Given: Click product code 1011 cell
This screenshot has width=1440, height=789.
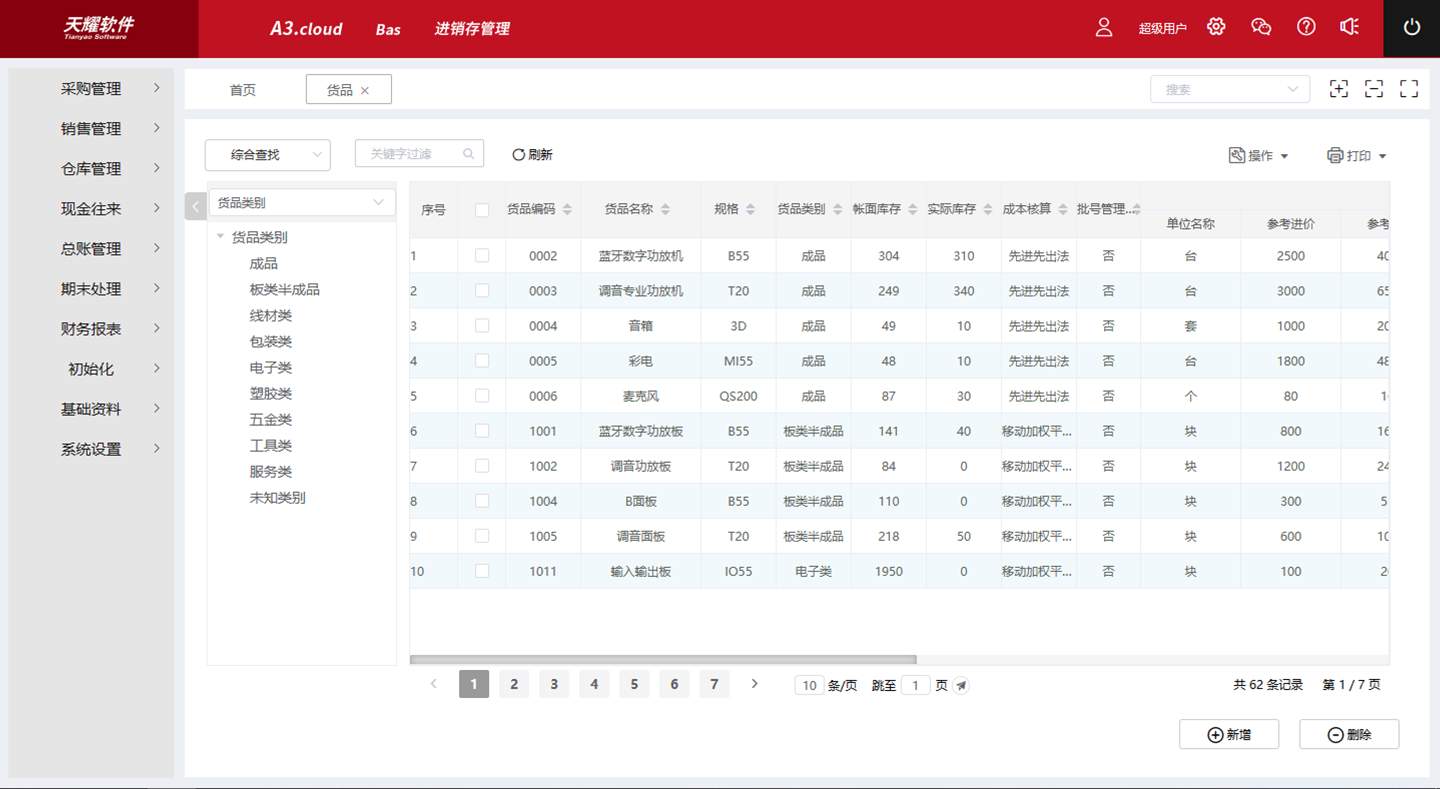Looking at the screenshot, I should pos(543,571).
